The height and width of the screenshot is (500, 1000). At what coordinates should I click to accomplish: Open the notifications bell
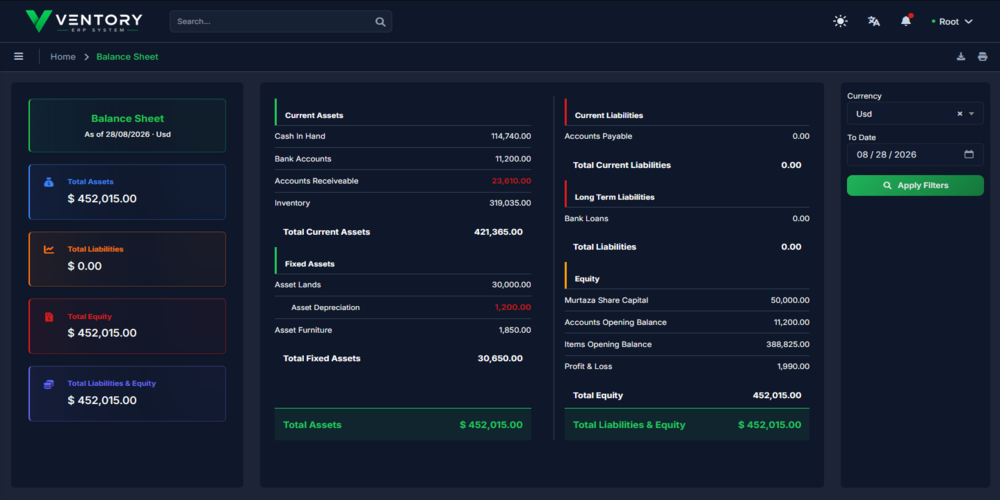point(906,21)
